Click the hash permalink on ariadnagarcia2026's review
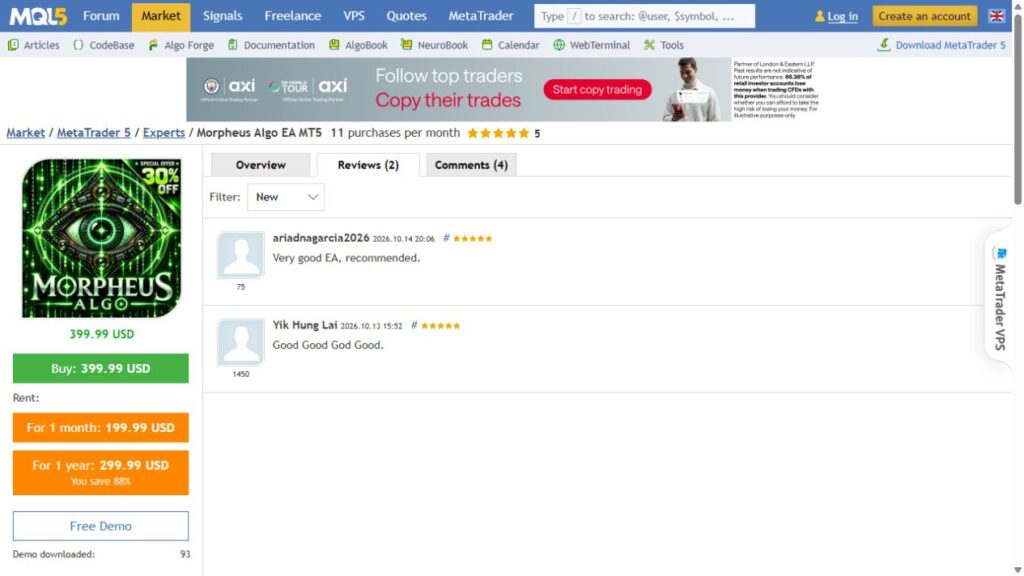This screenshot has width=1024, height=576. pyautogui.click(x=446, y=238)
